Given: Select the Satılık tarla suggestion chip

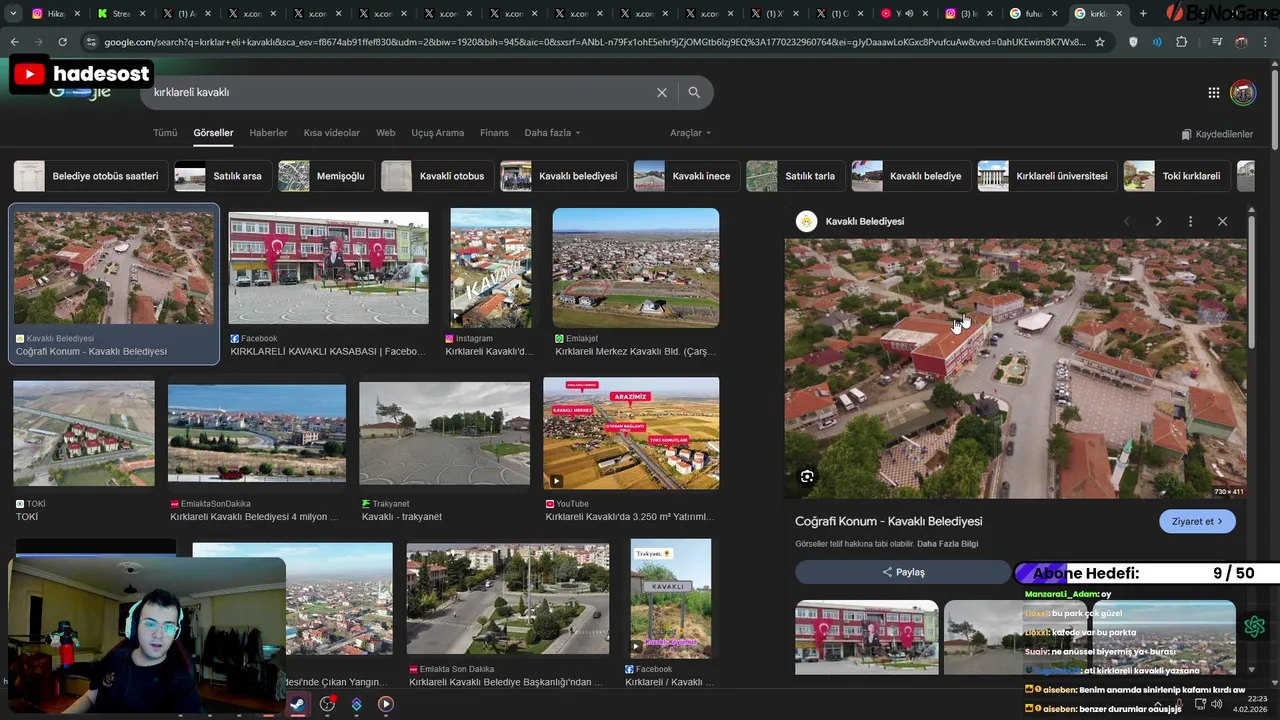Looking at the screenshot, I should 796,176.
